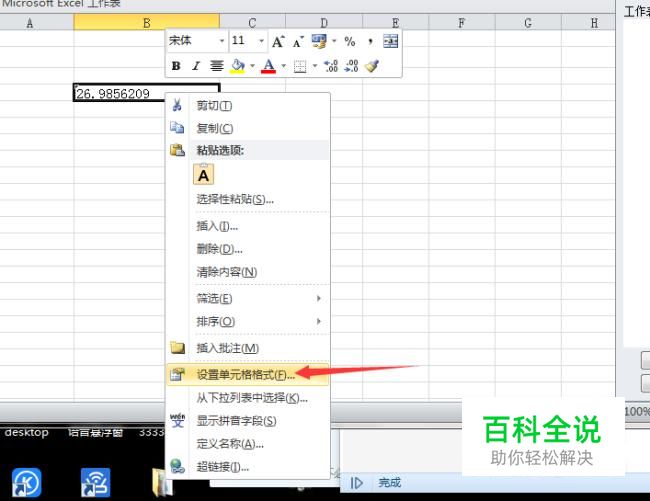Open the borders button in mini toolbar
Image resolution: width=650 pixels, height=501 pixels.
(x=300, y=66)
